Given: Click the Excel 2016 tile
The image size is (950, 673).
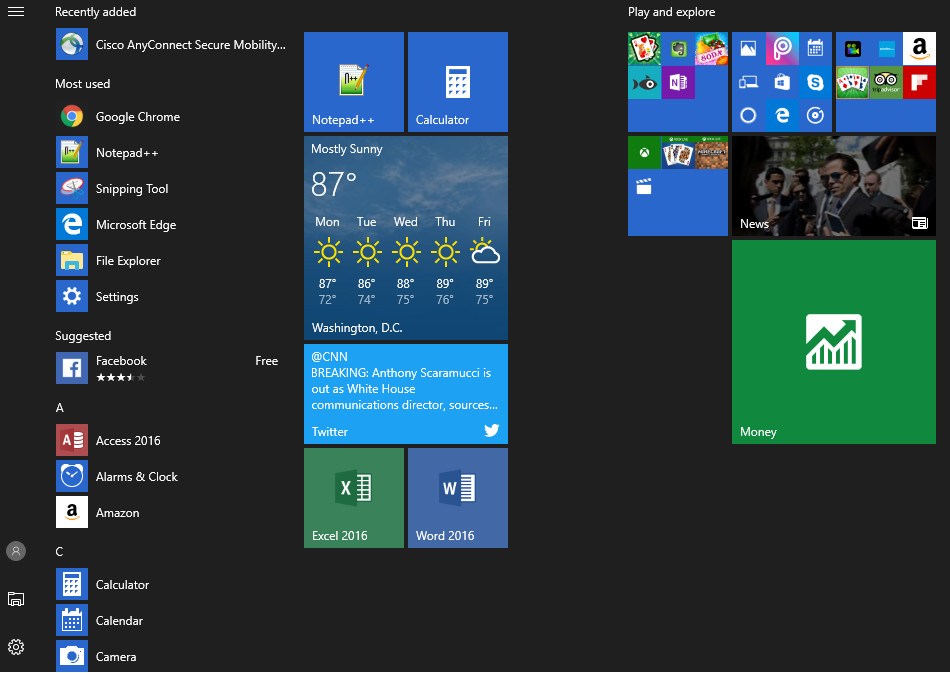Looking at the screenshot, I should click(x=354, y=498).
